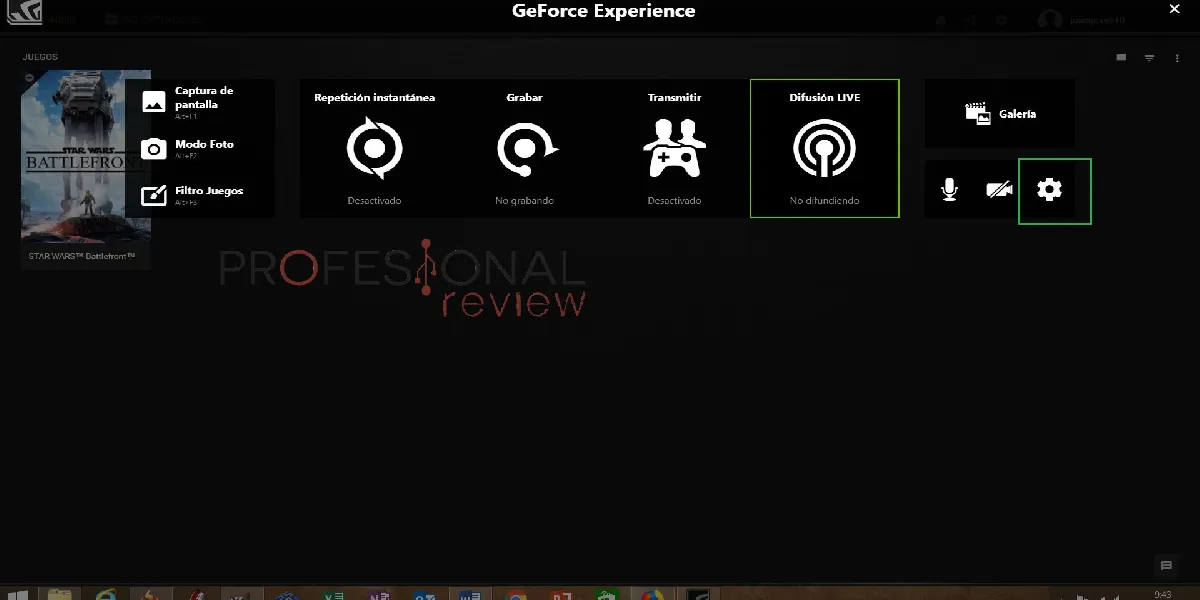This screenshot has height=600, width=1200.
Task: Open the filter icon above games list
Action: pyautogui.click(x=1150, y=58)
